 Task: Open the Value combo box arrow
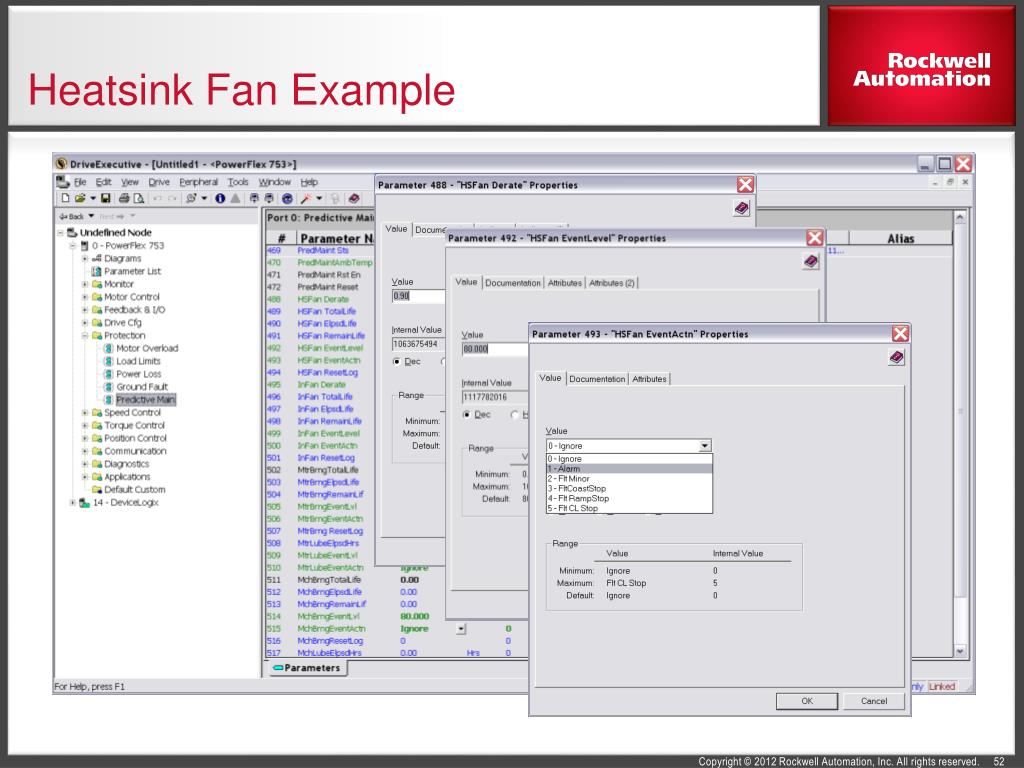click(705, 446)
